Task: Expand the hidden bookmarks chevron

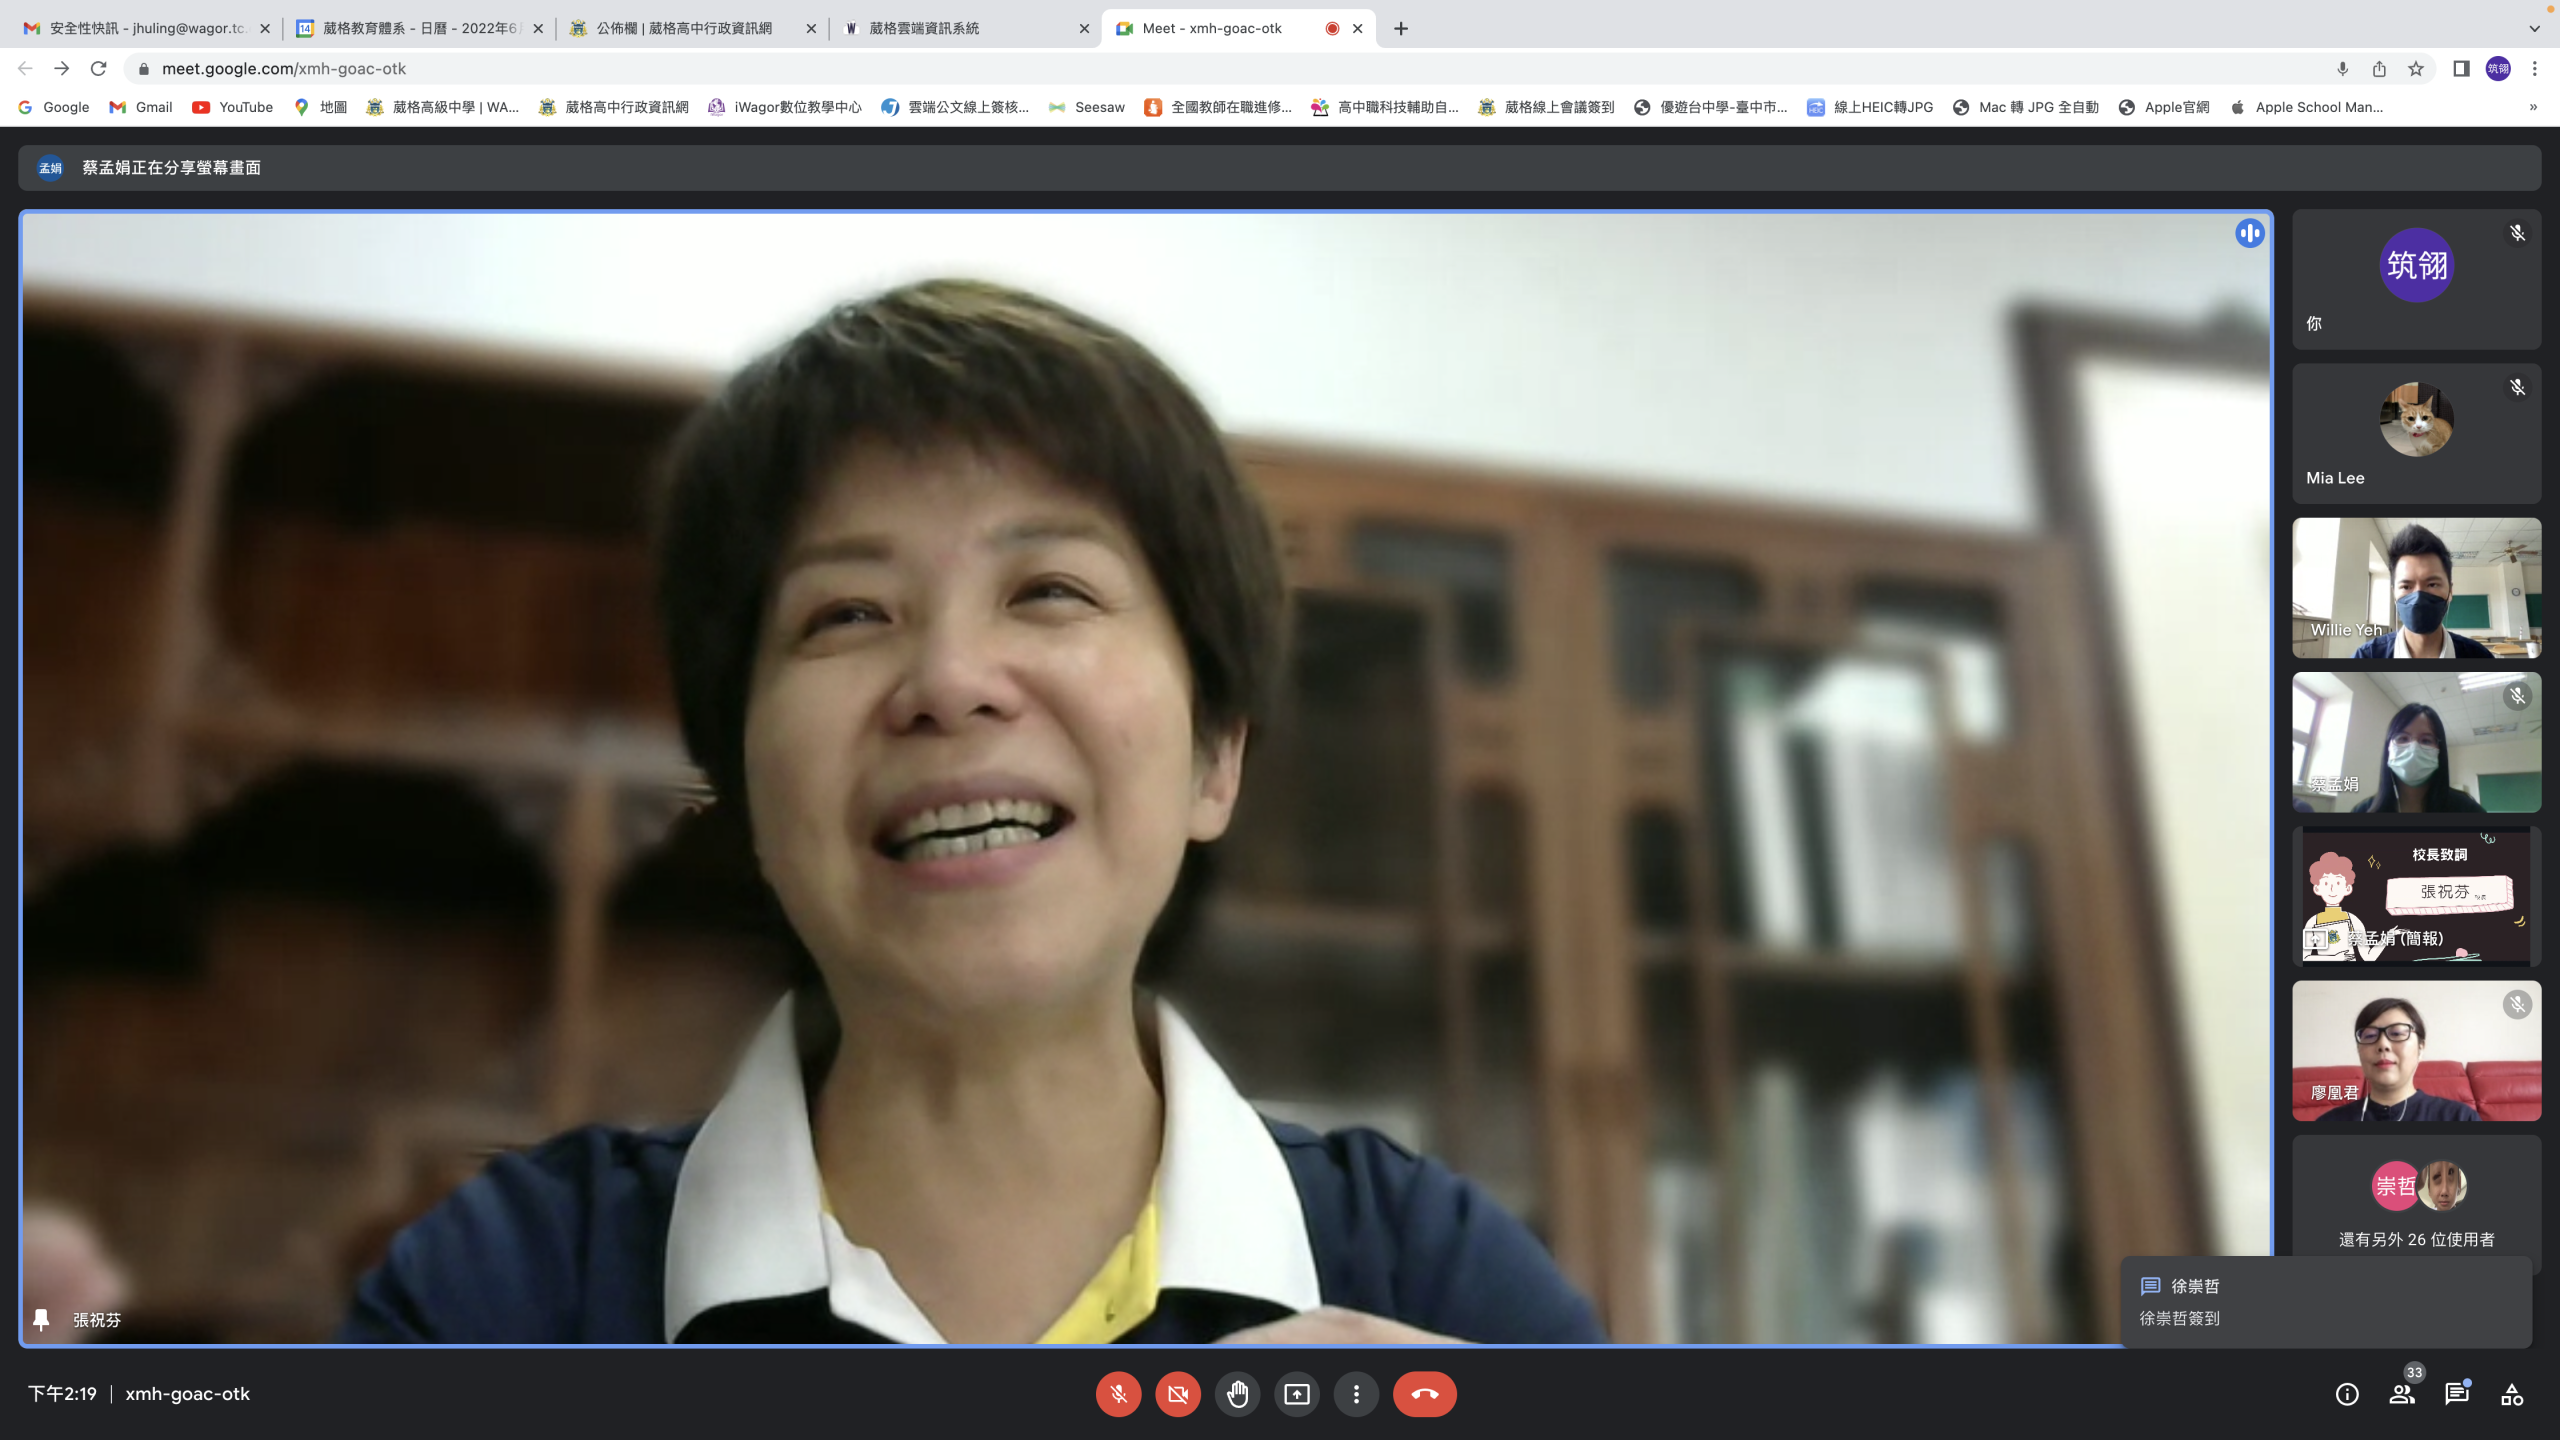Action: (2533, 107)
